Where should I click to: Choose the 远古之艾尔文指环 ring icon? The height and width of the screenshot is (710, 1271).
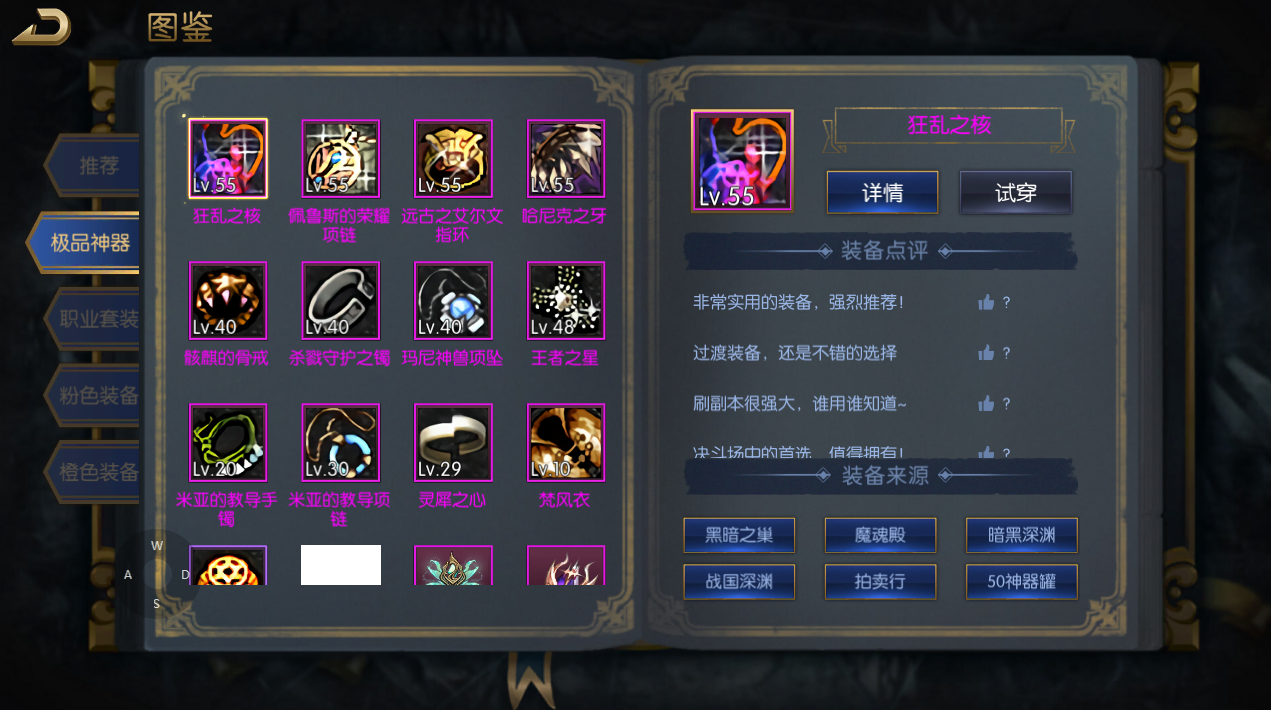coord(454,158)
